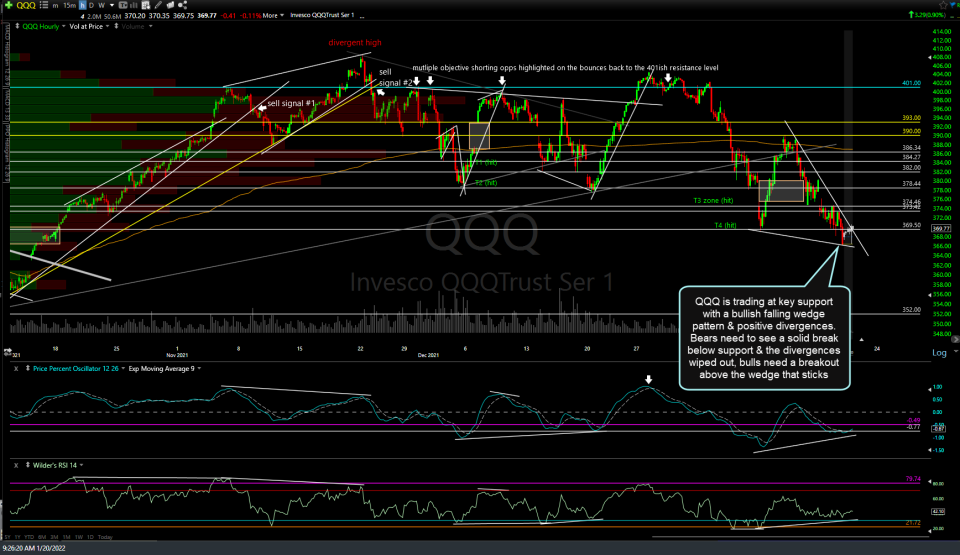The image size is (960, 555).
Task: Click the 386.34 price level label
Action: coord(911,148)
